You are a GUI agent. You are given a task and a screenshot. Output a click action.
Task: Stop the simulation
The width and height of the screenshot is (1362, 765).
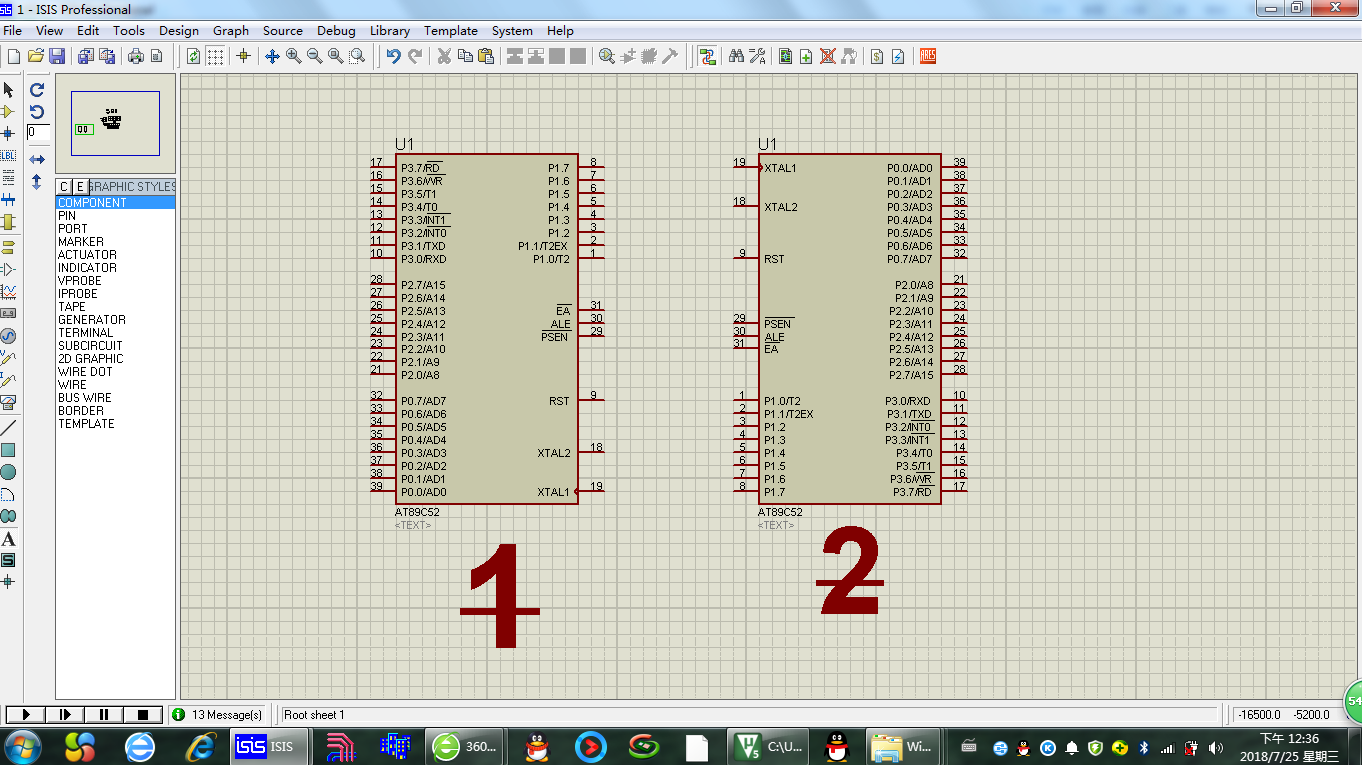(143, 714)
